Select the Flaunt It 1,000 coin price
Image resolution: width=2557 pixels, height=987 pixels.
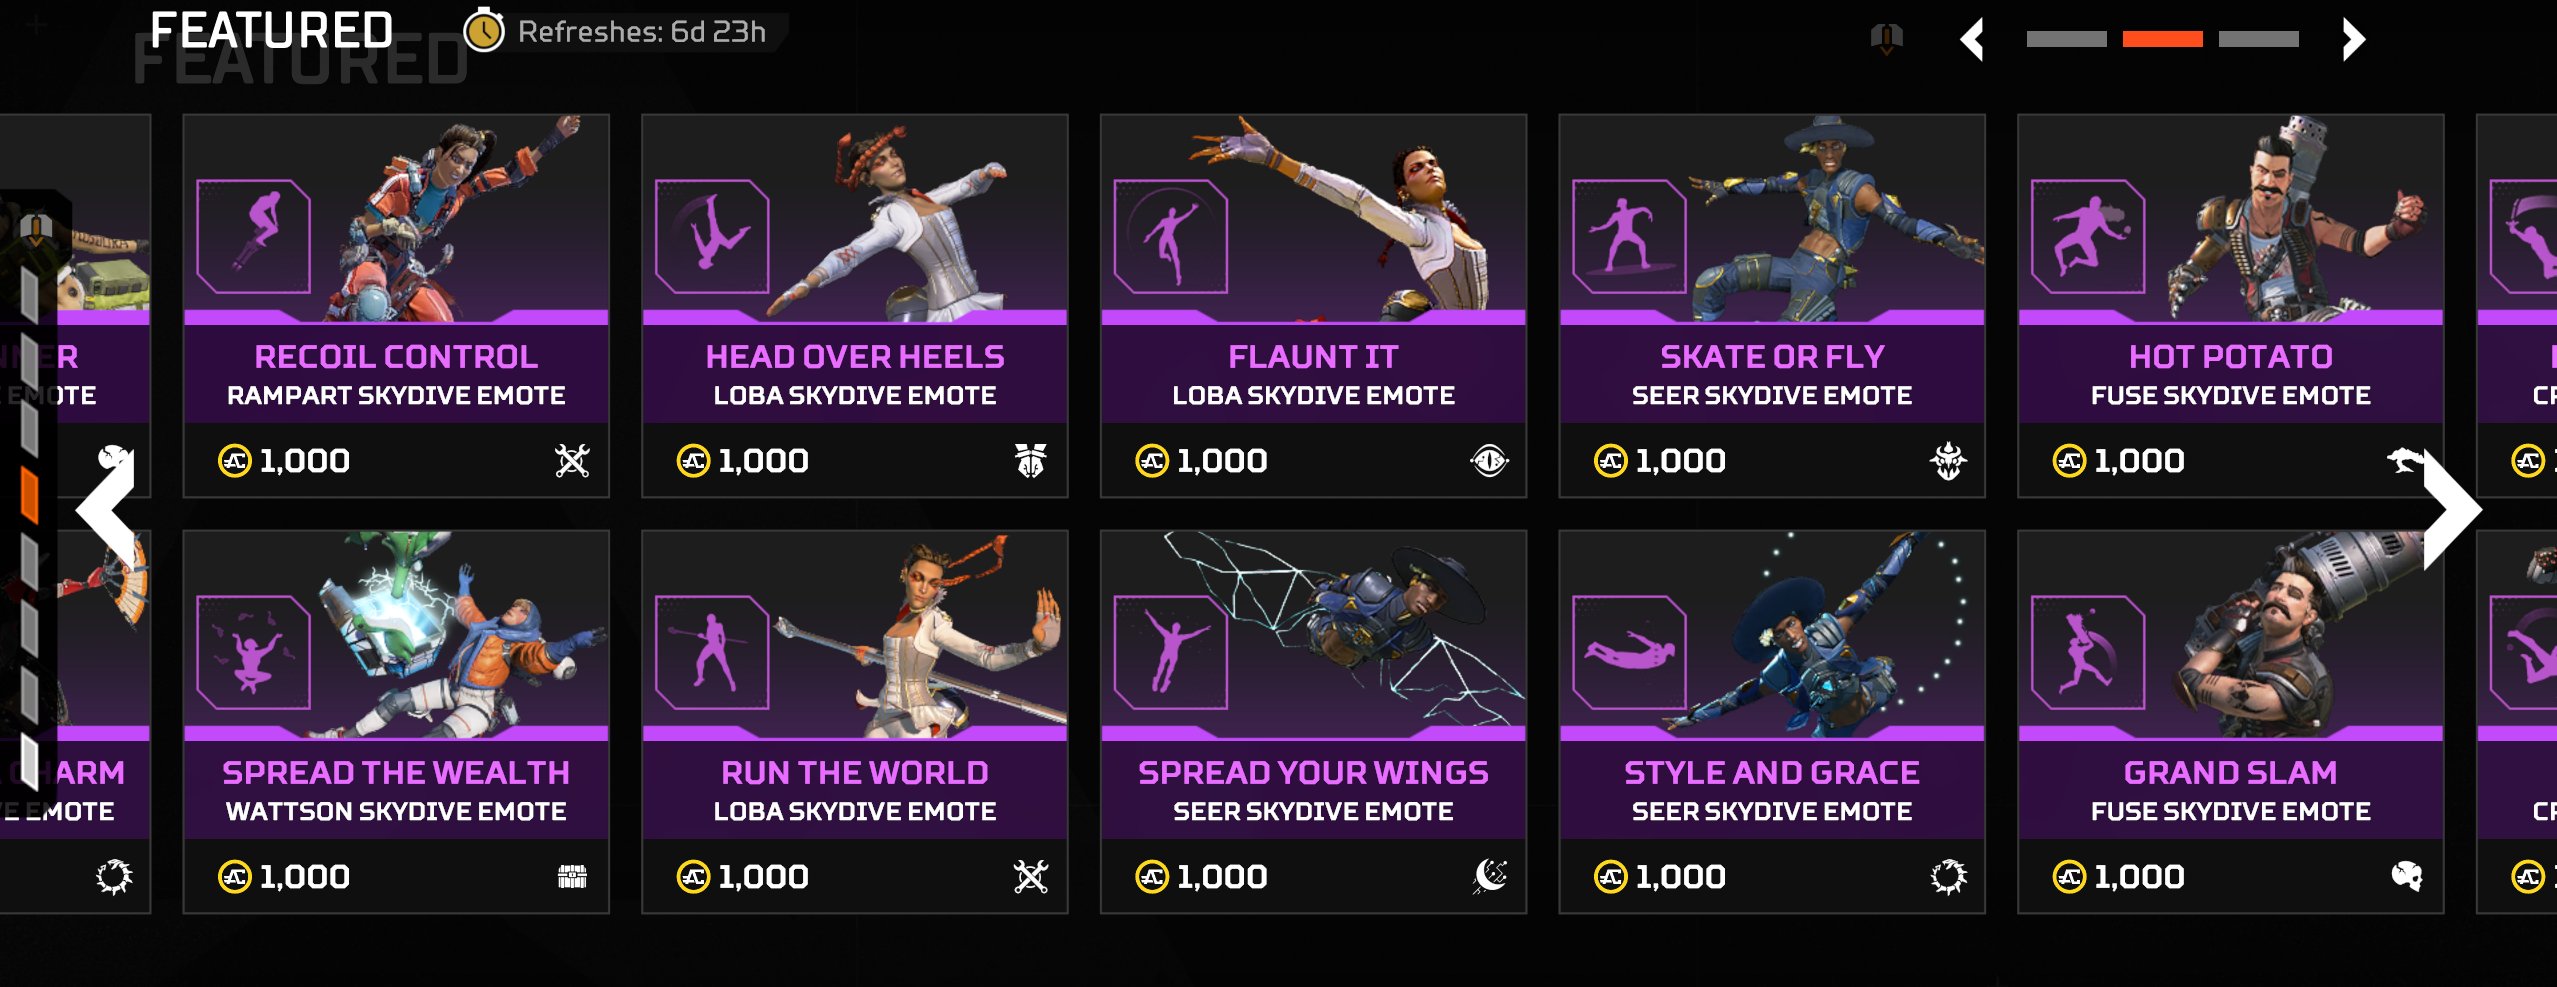coord(1202,461)
